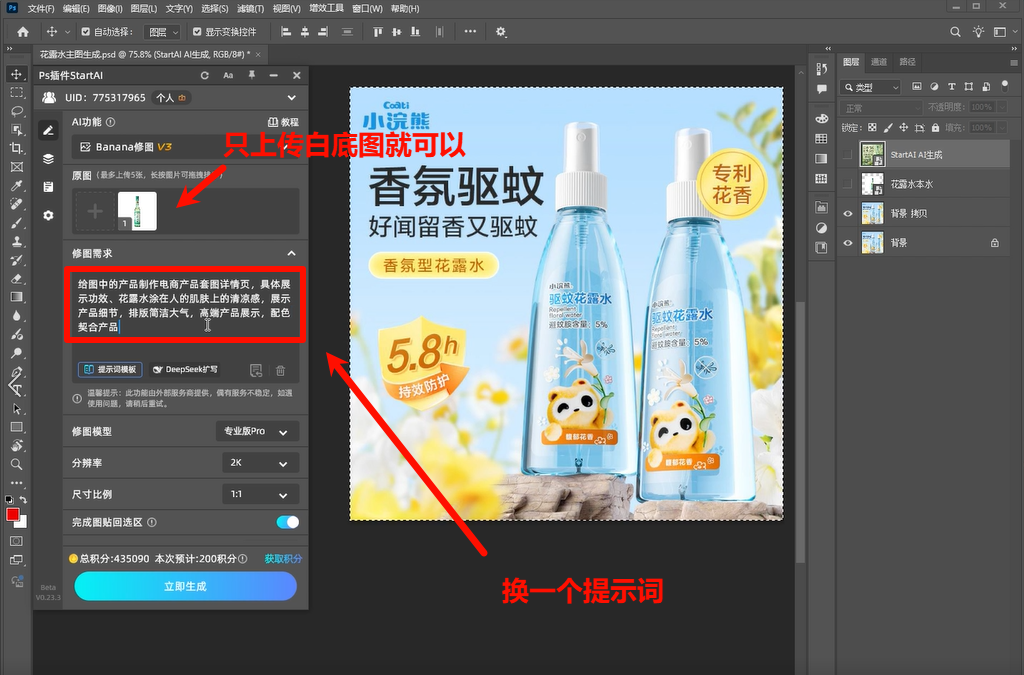Open the 修图模型 专业版Pro dropdown
Screen dimensions: 1024x675
(x=255, y=431)
